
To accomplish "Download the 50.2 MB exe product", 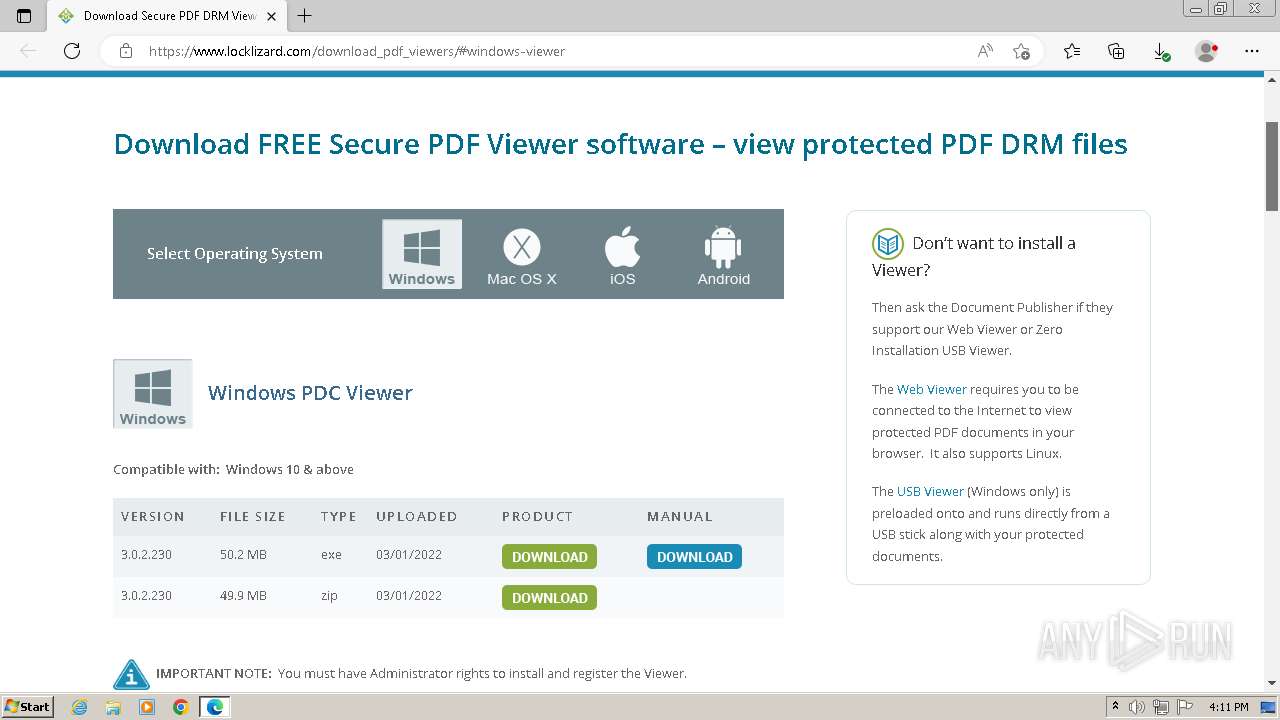I will click(549, 557).
